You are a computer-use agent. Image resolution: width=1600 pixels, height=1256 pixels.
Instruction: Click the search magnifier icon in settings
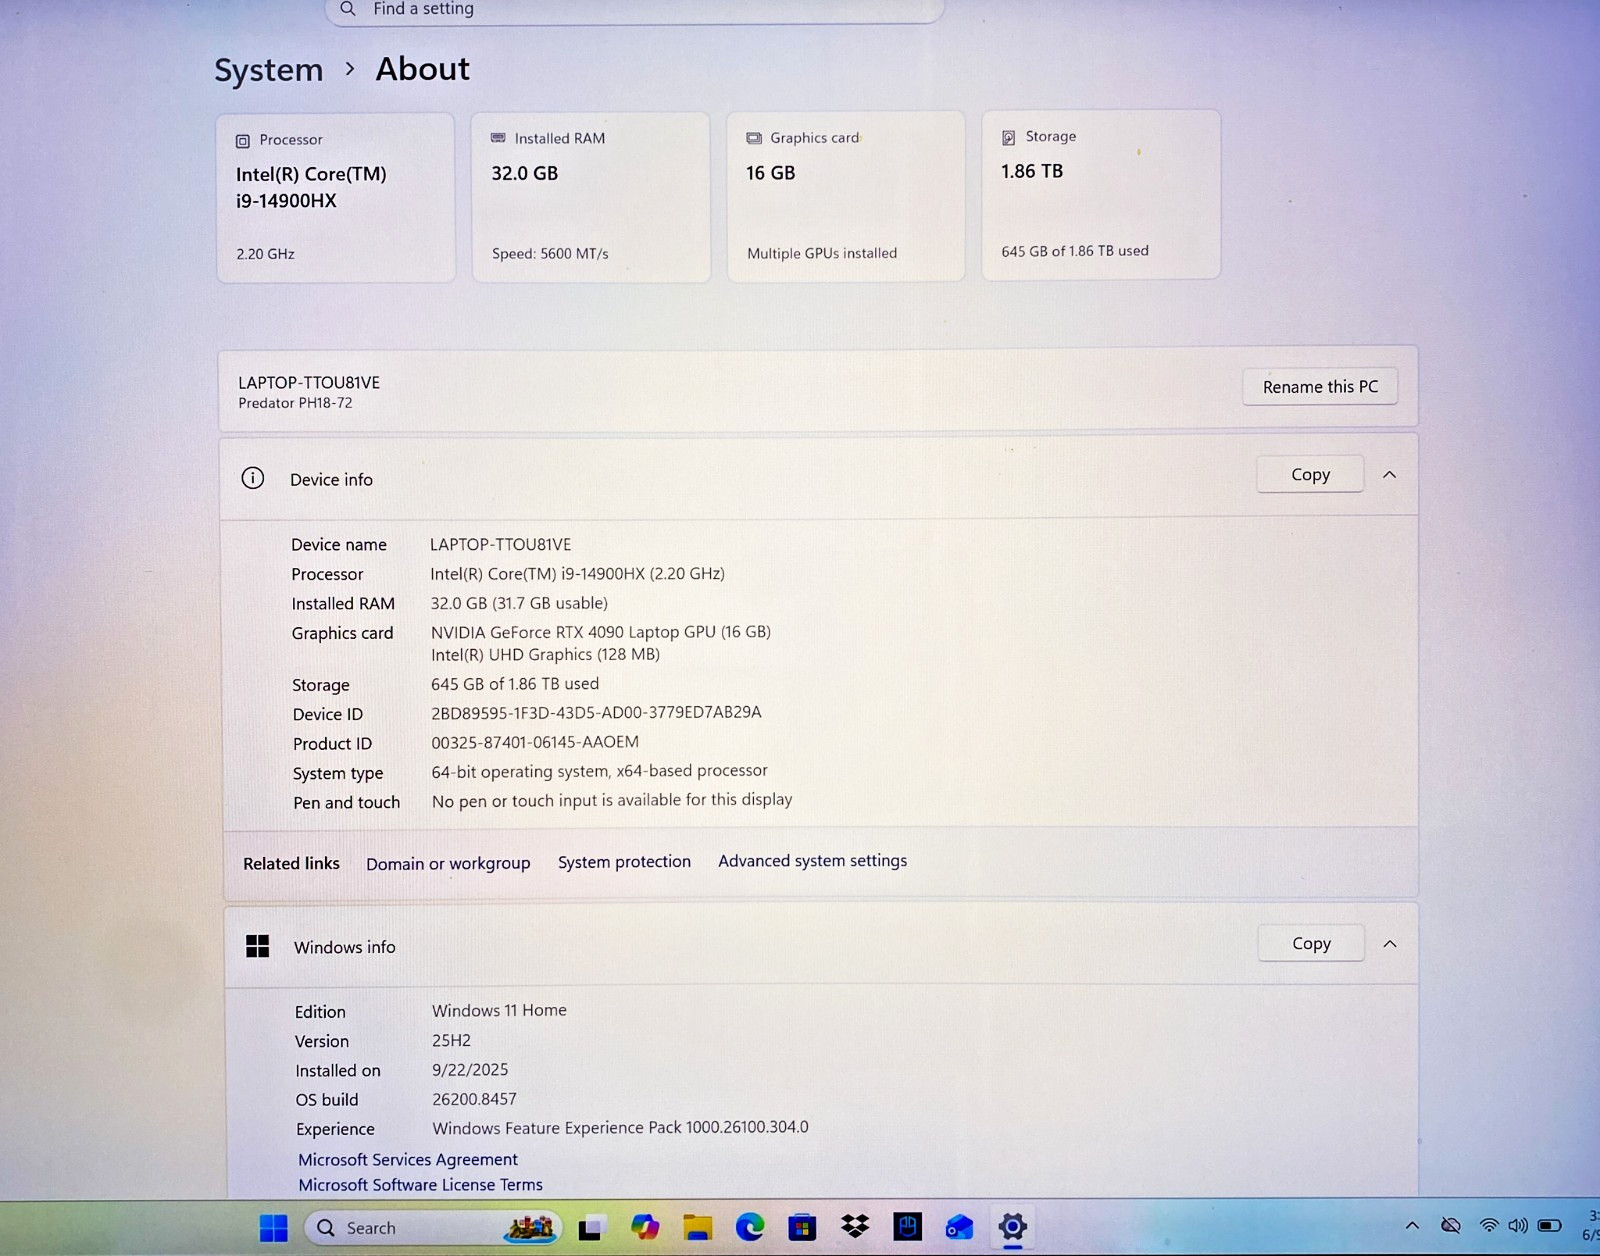pyautogui.click(x=348, y=9)
